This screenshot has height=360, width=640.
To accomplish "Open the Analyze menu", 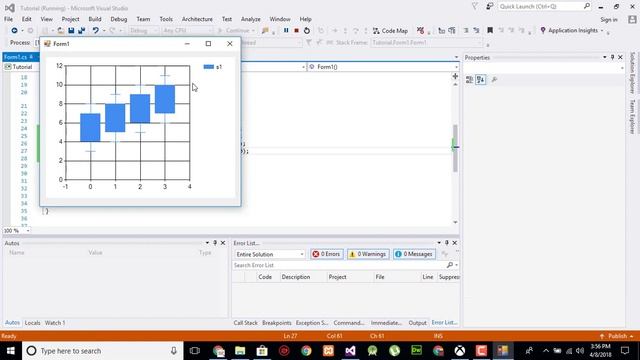I will tap(251, 19).
